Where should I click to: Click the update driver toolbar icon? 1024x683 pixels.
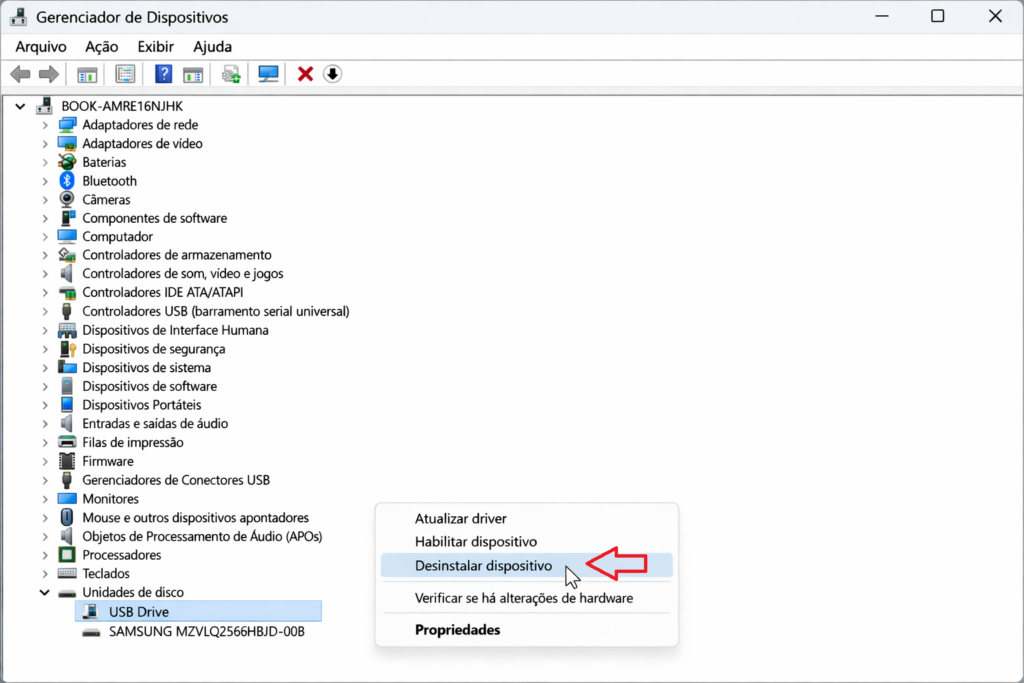(232, 74)
